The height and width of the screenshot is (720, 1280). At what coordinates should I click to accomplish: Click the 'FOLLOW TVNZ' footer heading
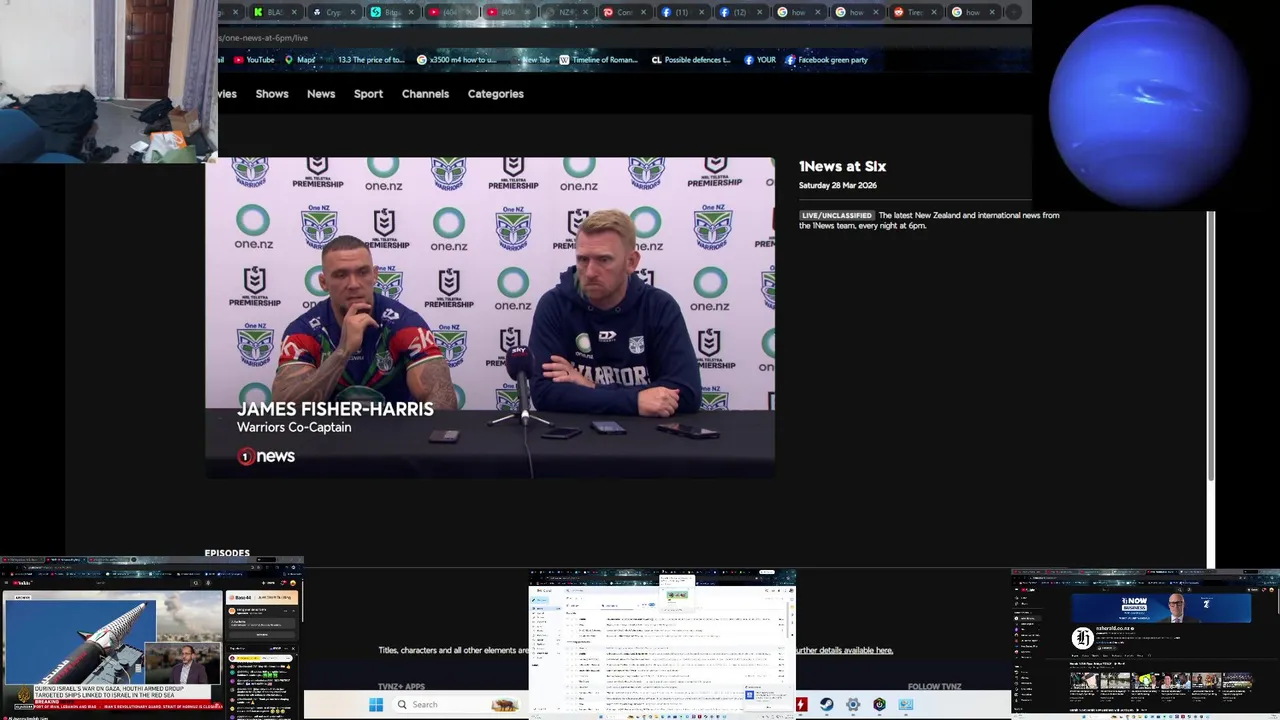point(934,687)
